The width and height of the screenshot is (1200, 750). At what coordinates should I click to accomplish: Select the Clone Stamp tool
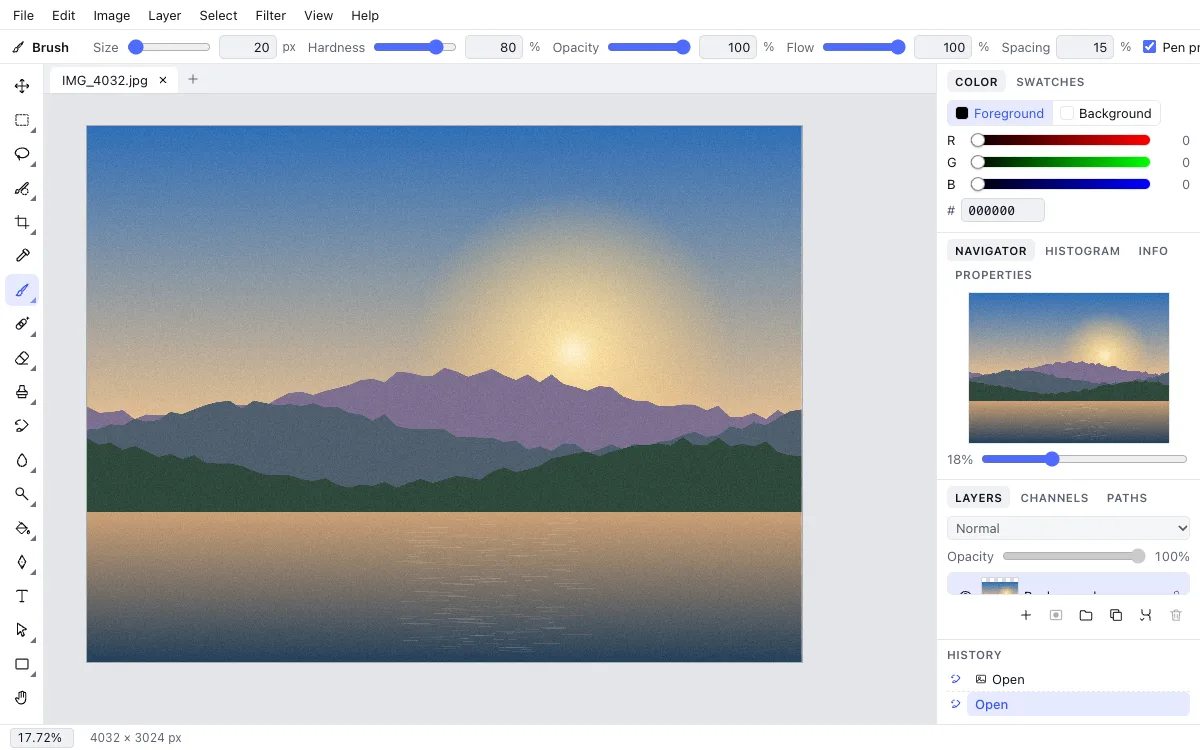pyautogui.click(x=22, y=392)
